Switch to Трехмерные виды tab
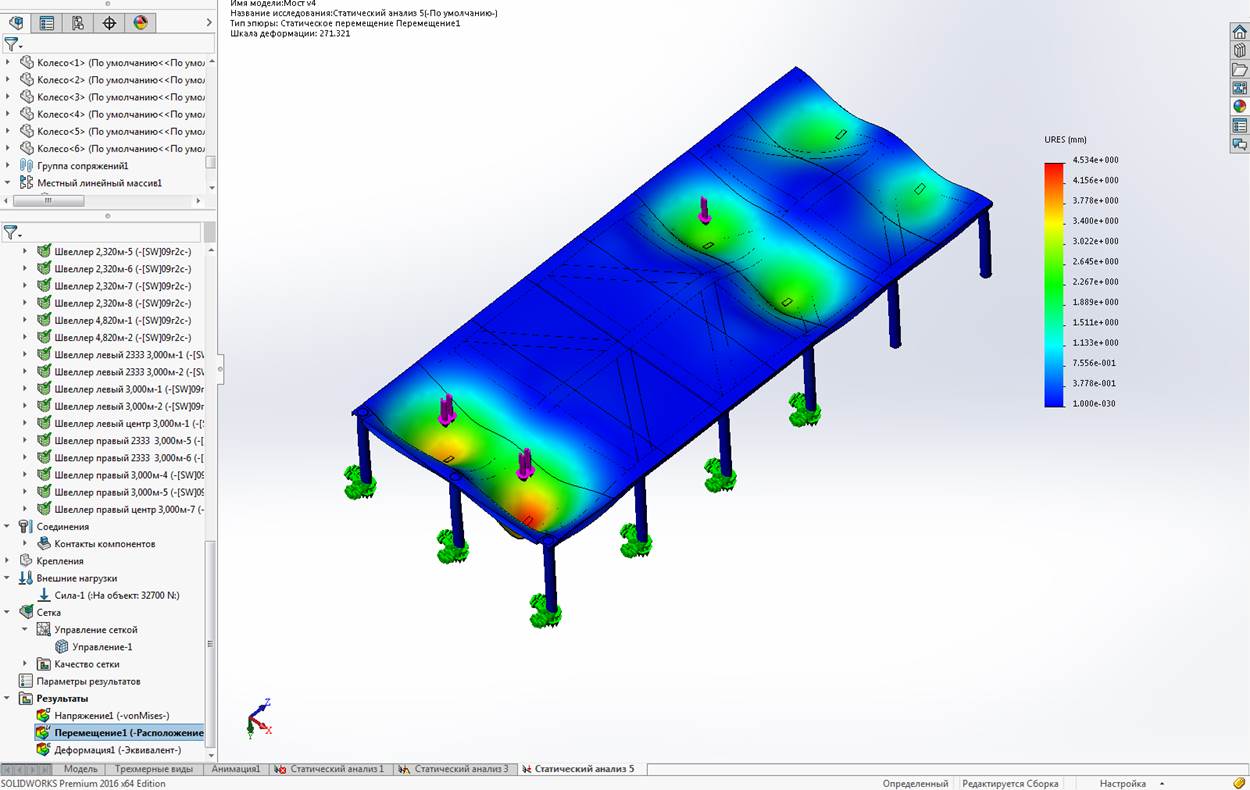This screenshot has height=790, width=1250. click(154, 769)
